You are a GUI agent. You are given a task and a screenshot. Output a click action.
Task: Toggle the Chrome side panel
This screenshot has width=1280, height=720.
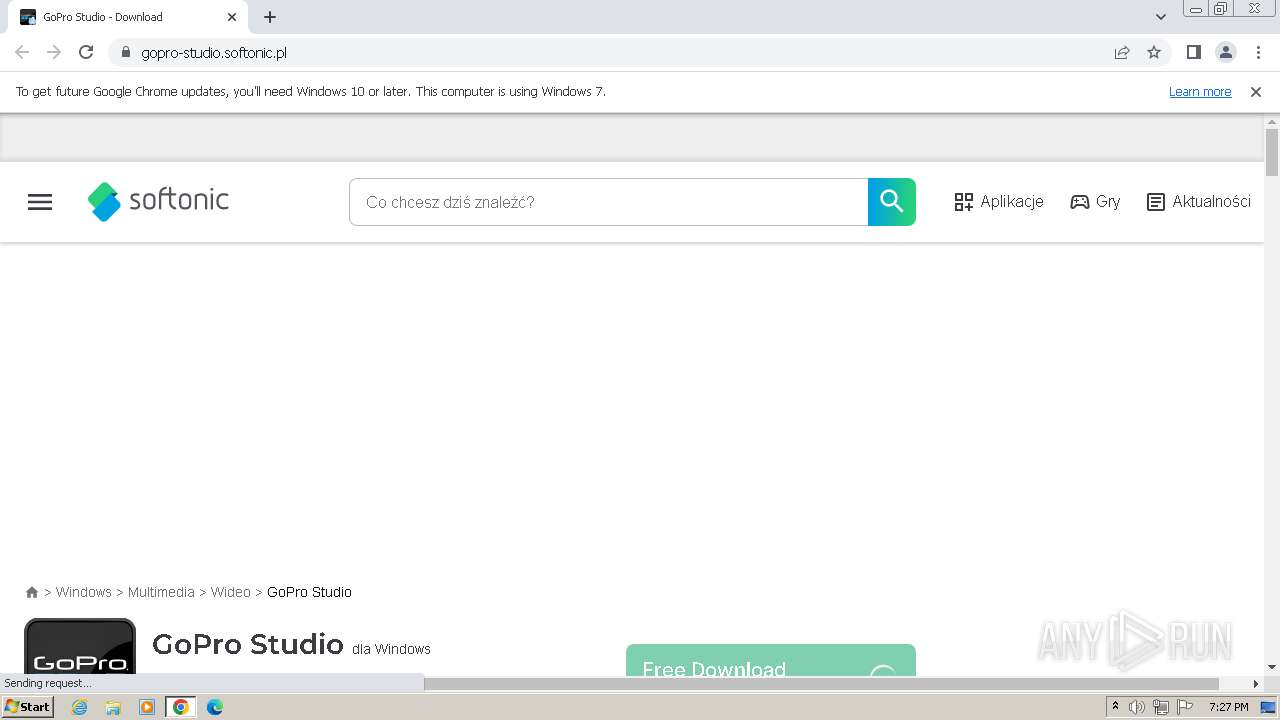click(x=1194, y=52)
